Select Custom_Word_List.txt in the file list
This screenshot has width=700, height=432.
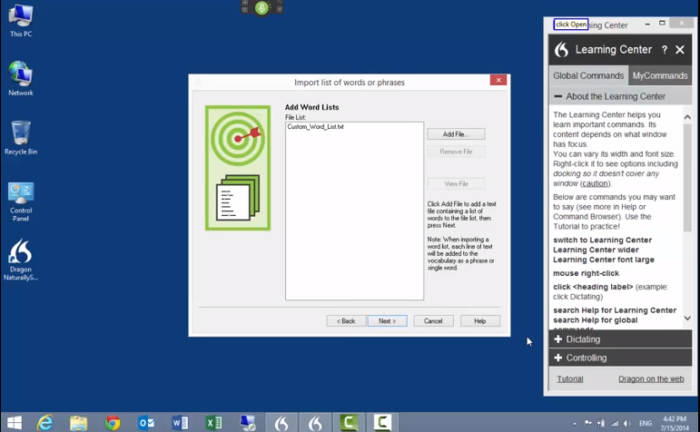coord(316,127)
